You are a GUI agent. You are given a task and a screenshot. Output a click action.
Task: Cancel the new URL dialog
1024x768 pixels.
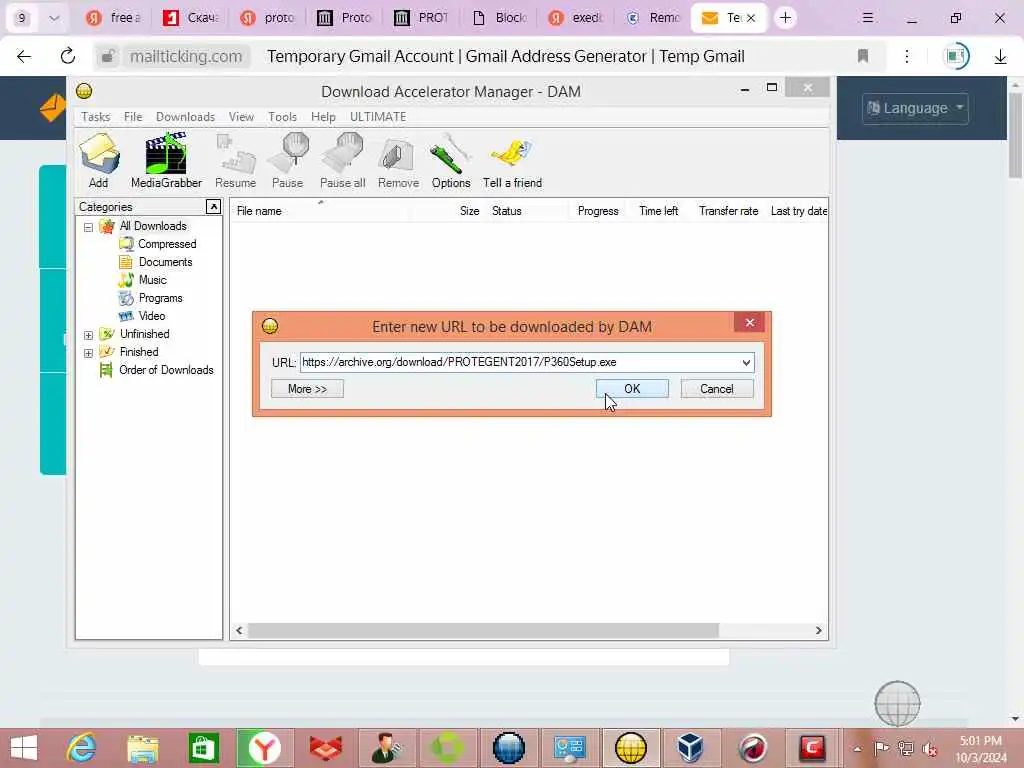pos(716,389)
